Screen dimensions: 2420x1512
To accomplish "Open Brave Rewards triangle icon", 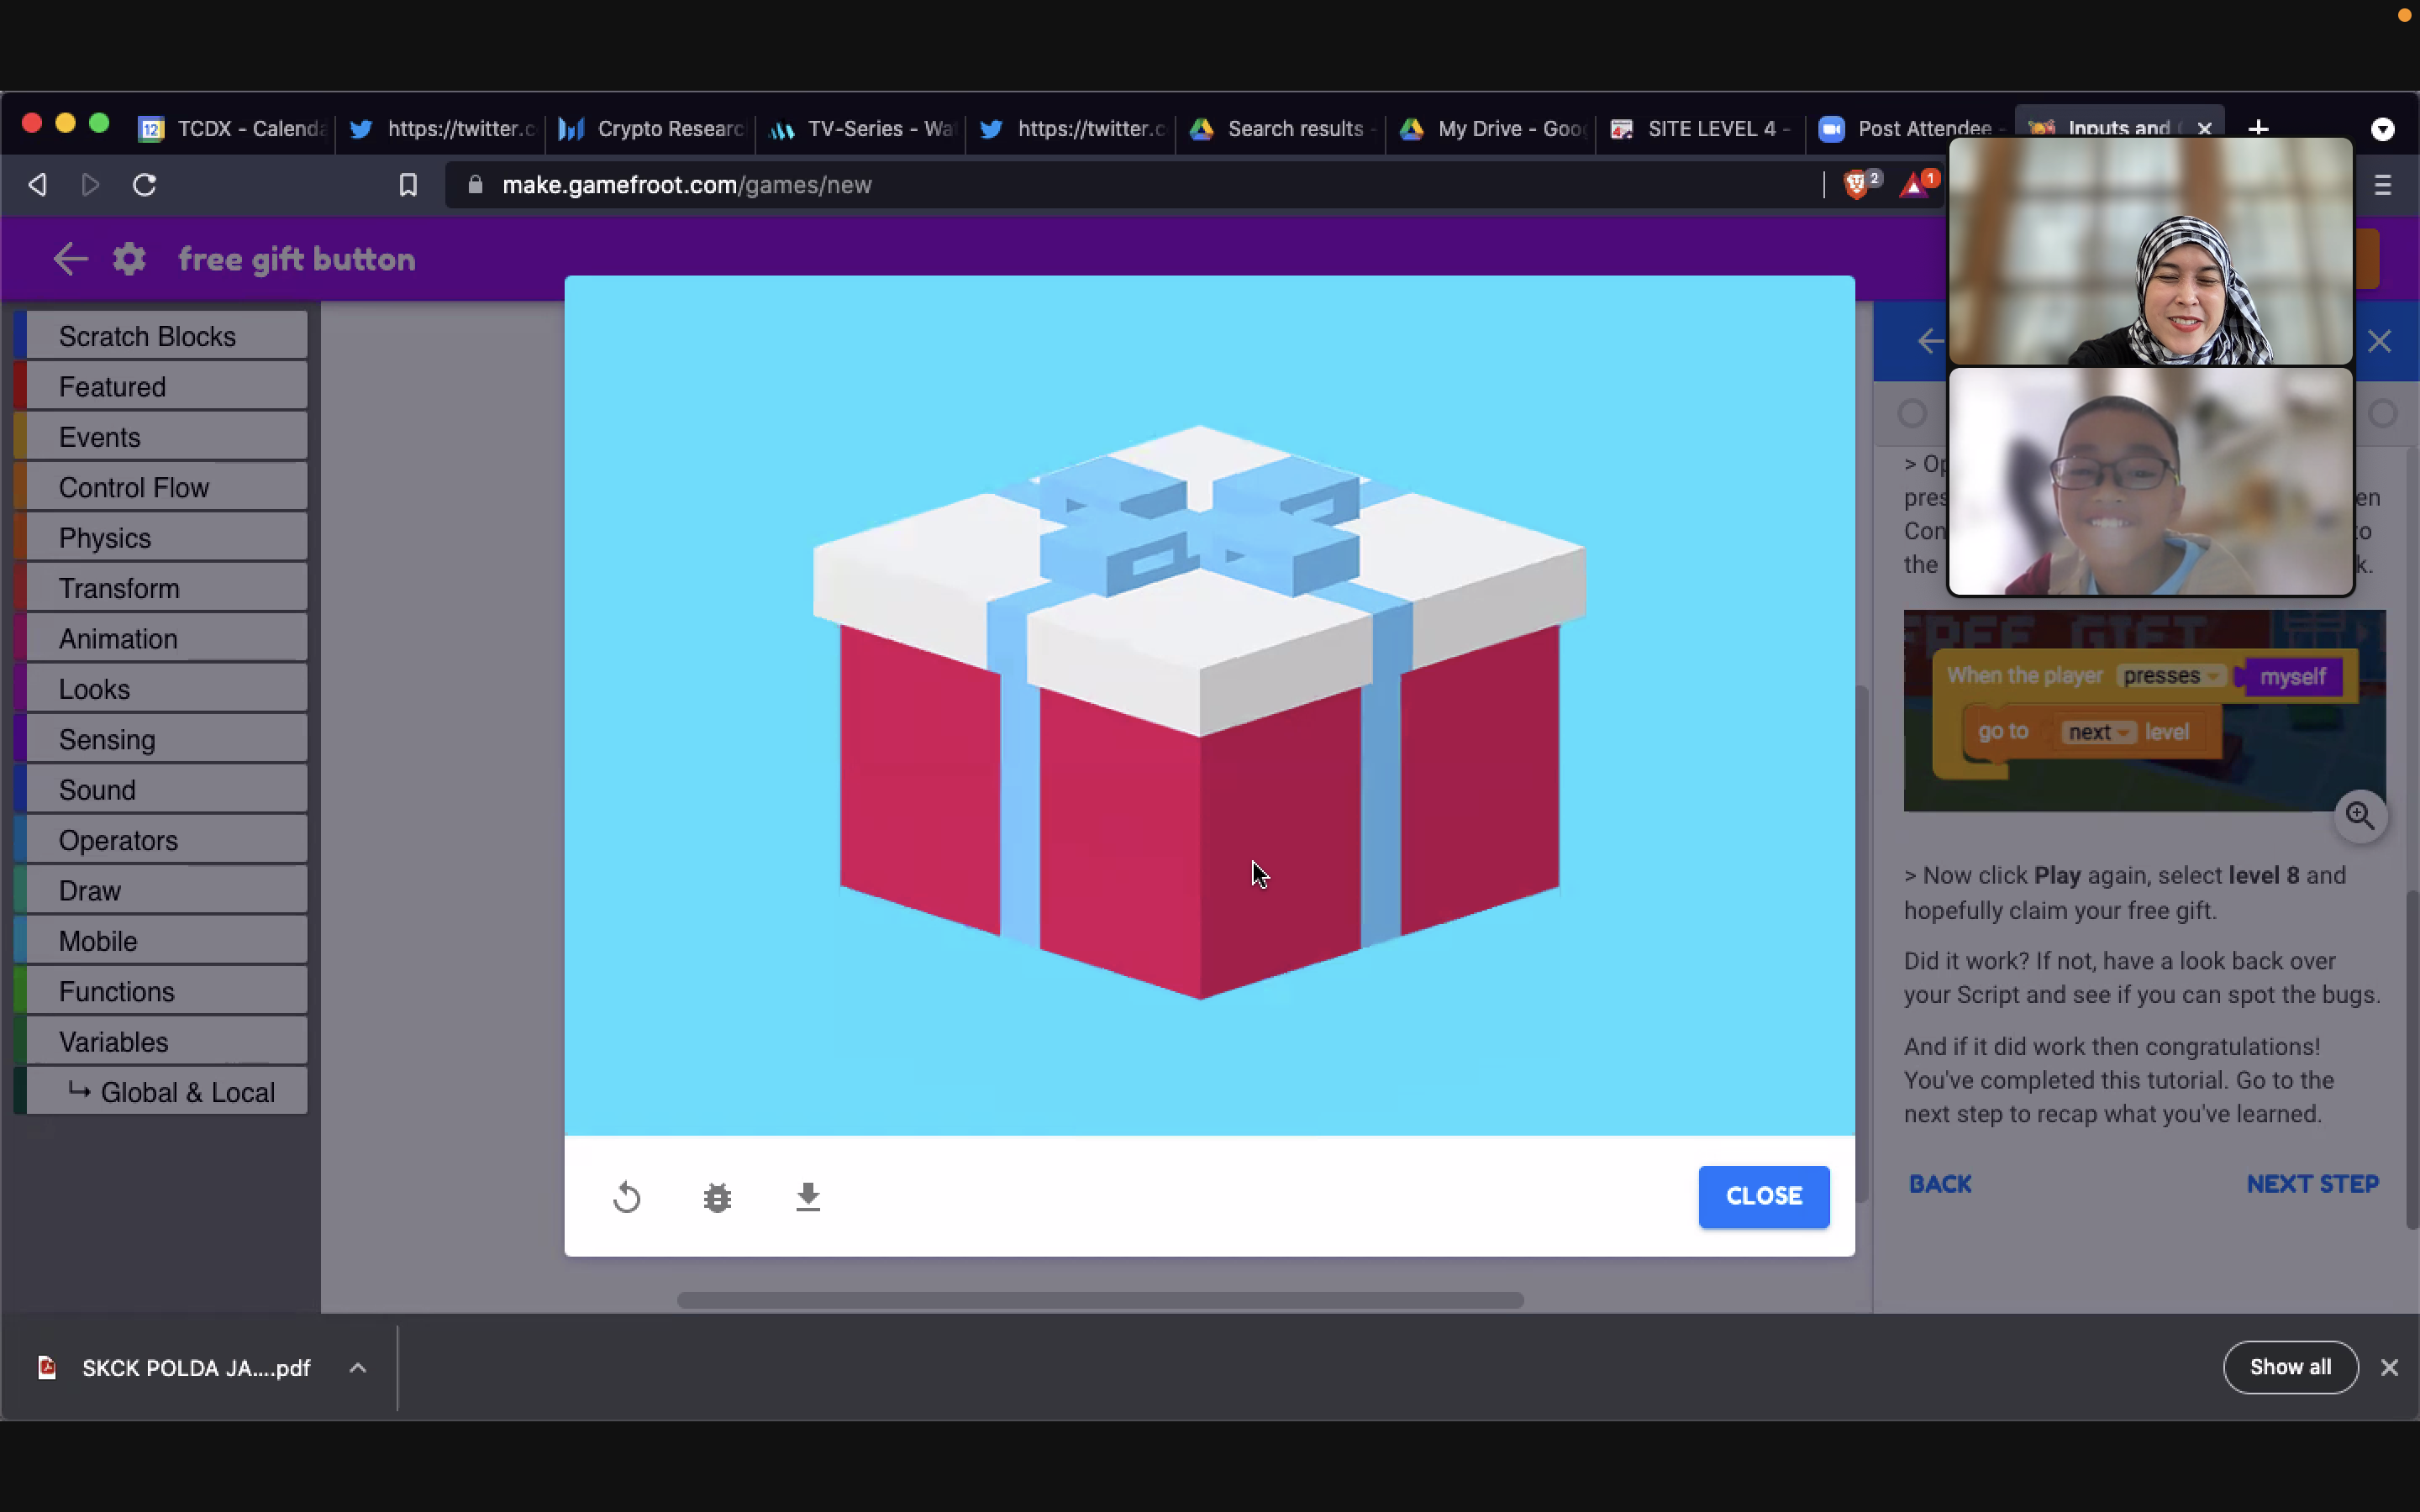I will pyautogui.click(x=1915, y=185).
